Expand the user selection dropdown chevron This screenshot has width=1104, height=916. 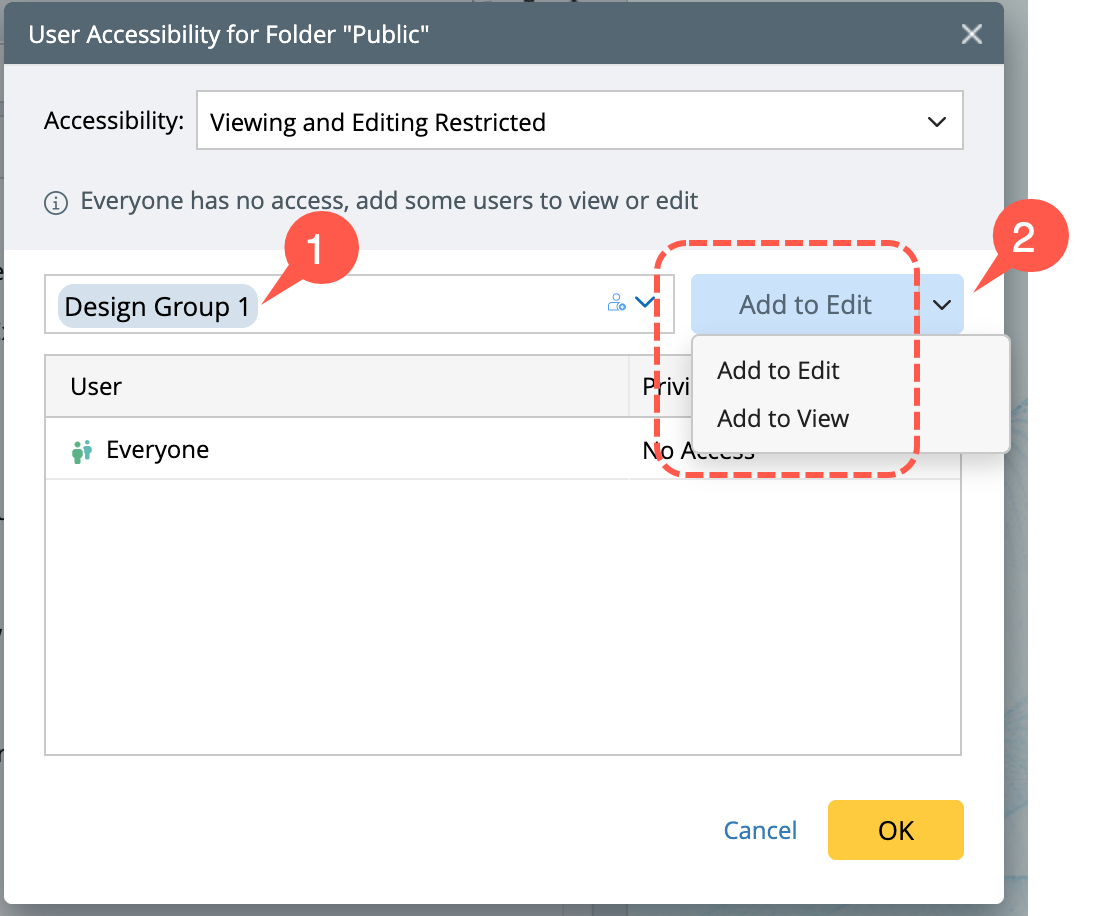tap(645, 302)
